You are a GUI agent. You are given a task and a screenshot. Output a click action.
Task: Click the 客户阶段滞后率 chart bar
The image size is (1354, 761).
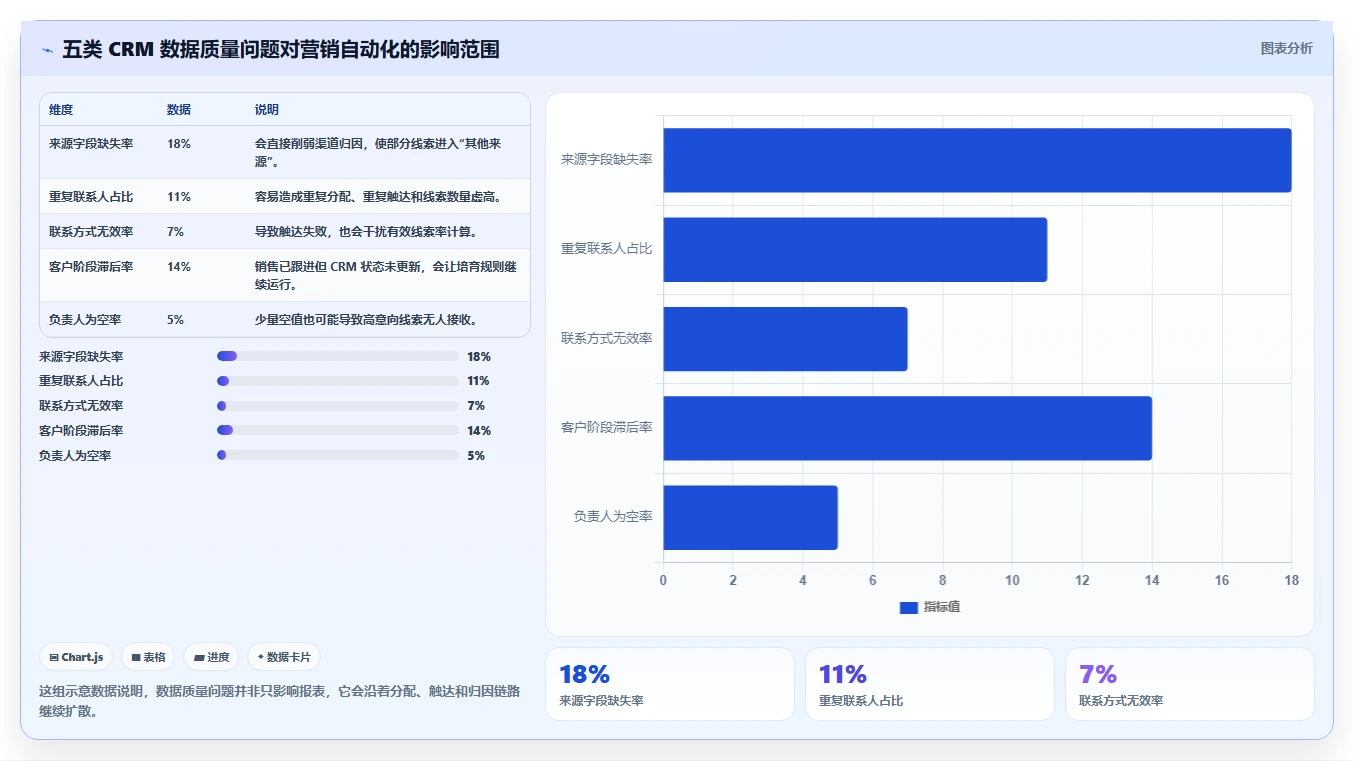pyautogui.click(x=907, y=428)
